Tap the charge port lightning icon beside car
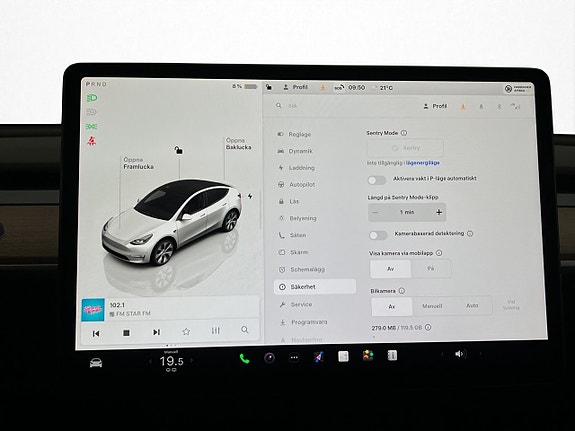The height and width of the screenshot is (431, 575). 250,196
